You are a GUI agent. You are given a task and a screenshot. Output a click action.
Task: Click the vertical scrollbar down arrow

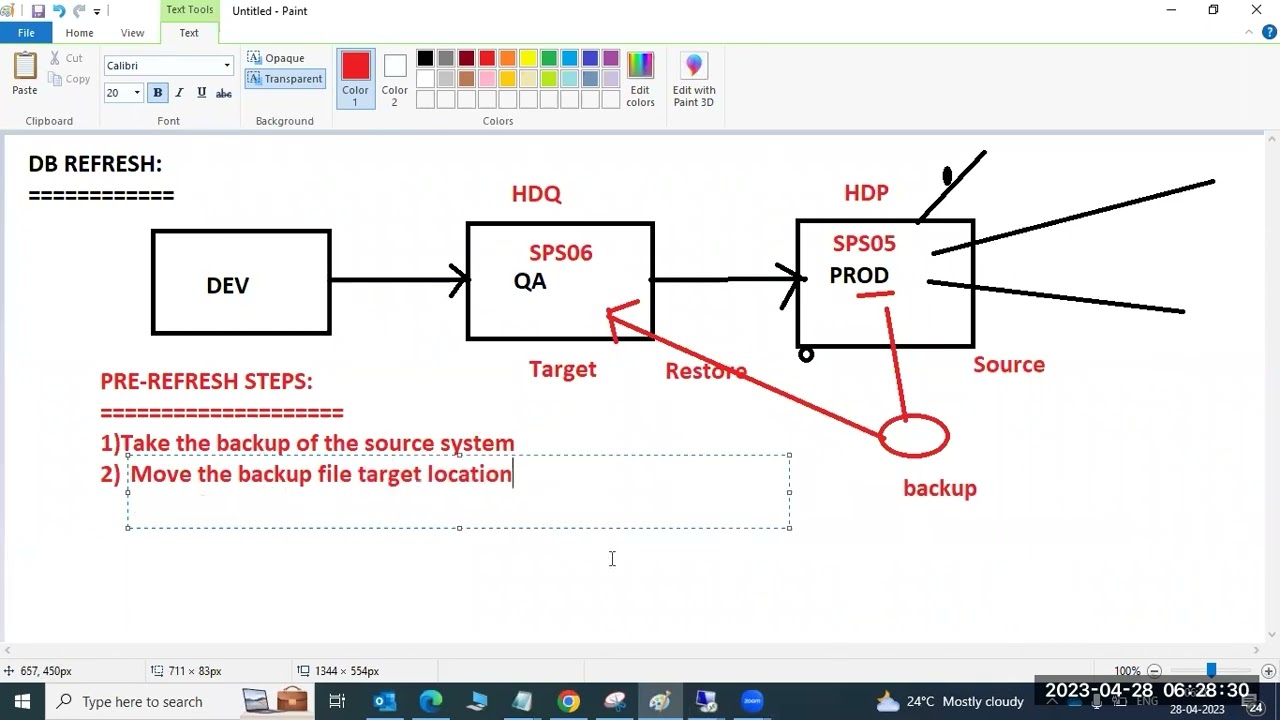click(1272, 634)
